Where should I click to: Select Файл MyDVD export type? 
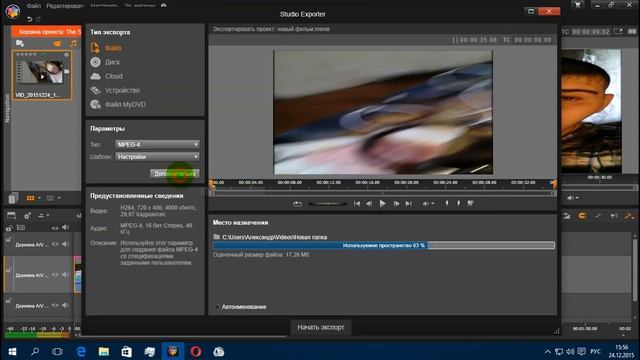(x=118, y=104)
